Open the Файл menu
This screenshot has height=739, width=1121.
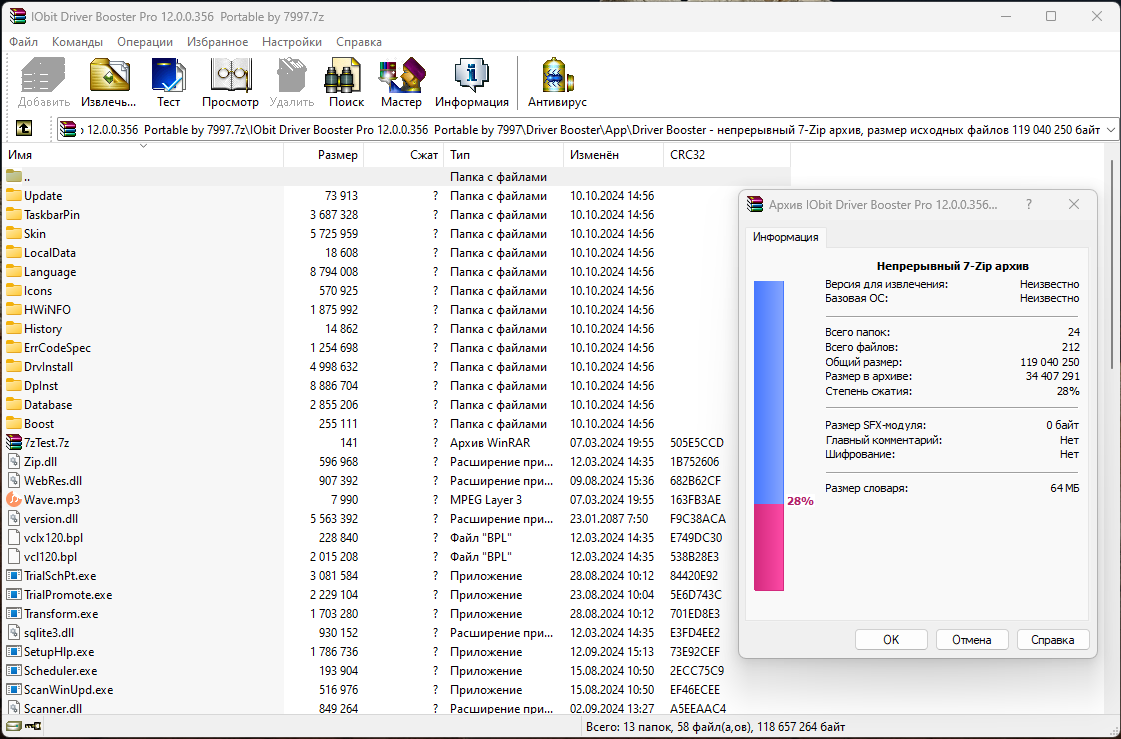point(24,41)
